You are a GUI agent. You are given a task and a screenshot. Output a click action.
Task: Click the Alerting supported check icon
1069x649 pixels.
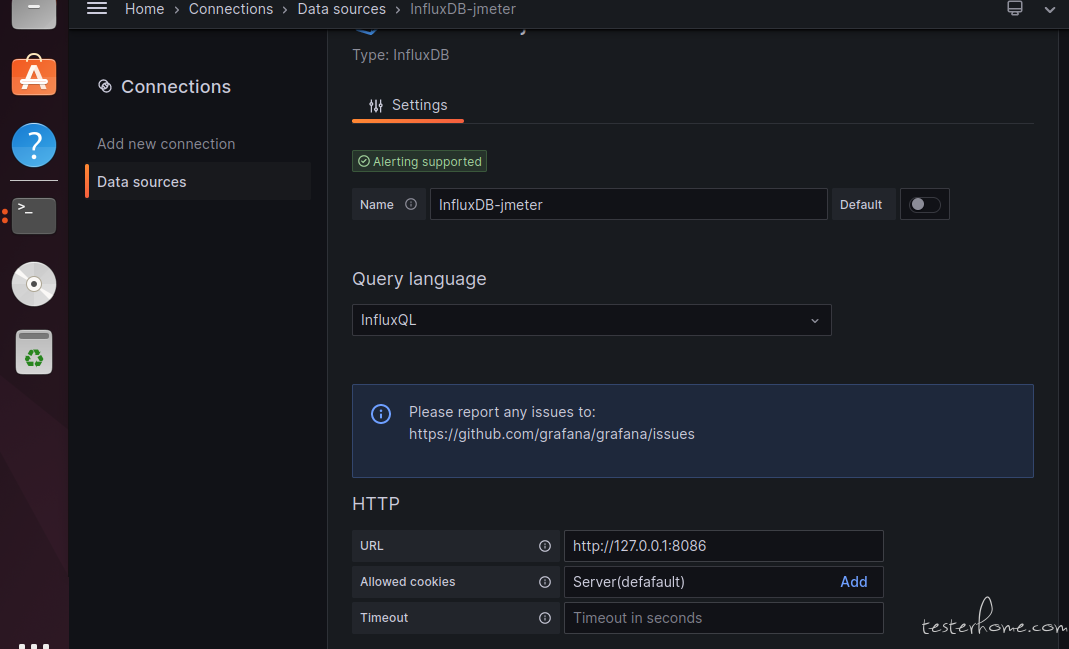(x=364, y=161)
